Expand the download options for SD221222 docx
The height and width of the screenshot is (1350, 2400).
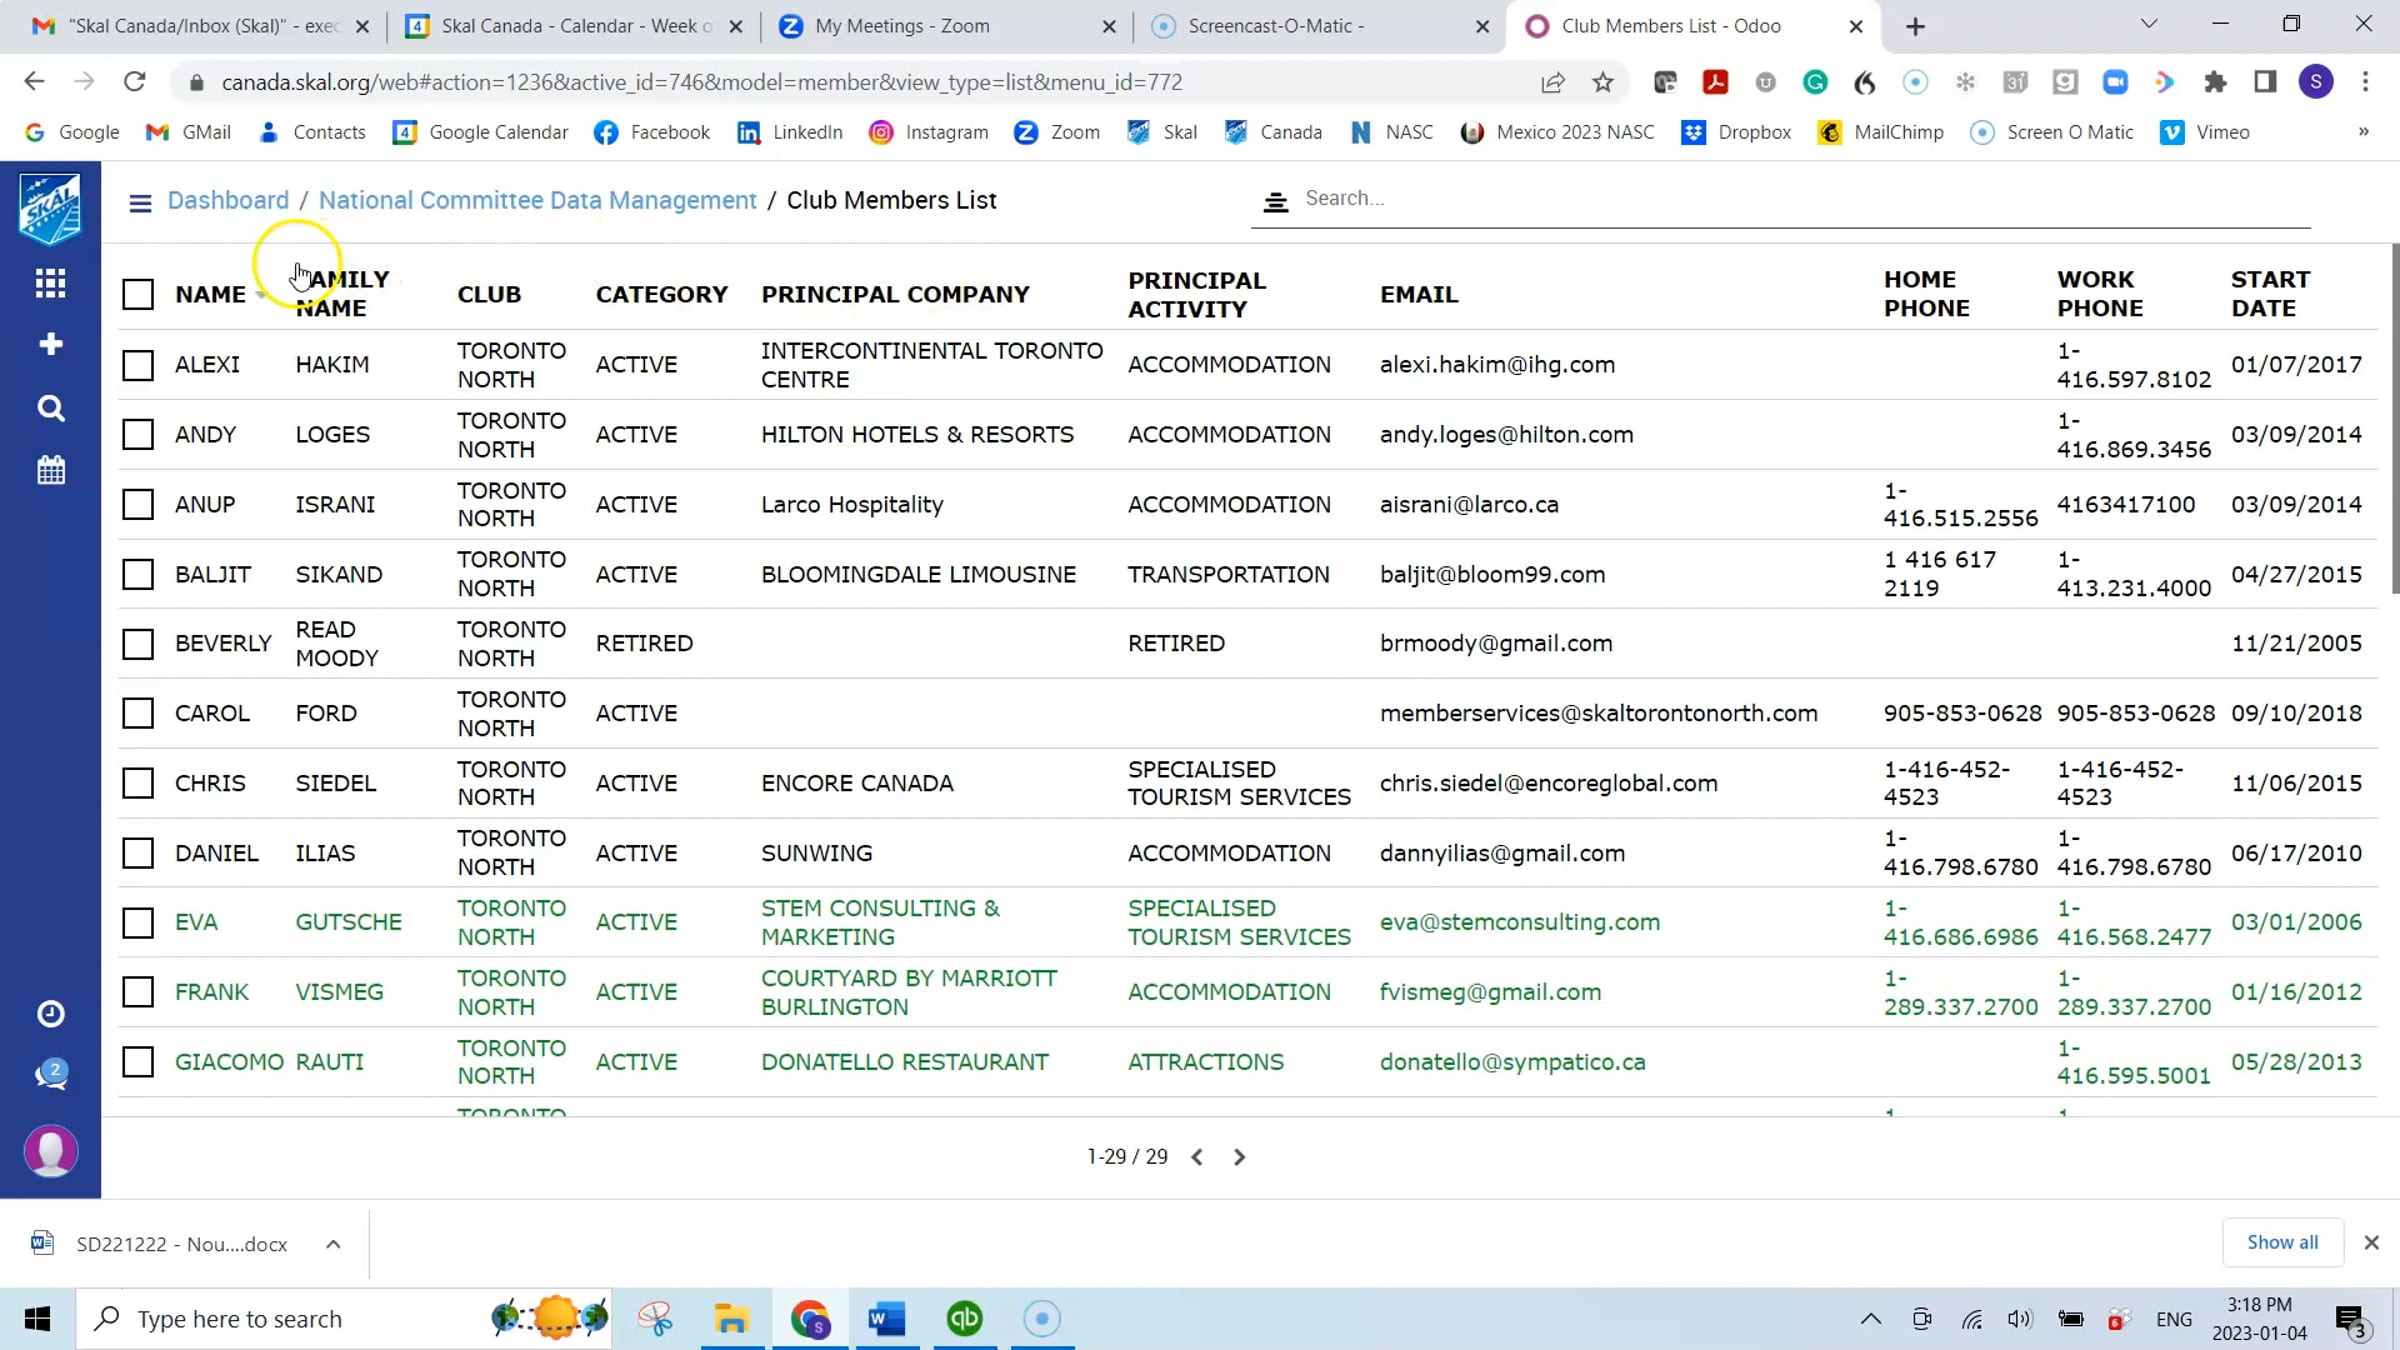pos(333,1244)
